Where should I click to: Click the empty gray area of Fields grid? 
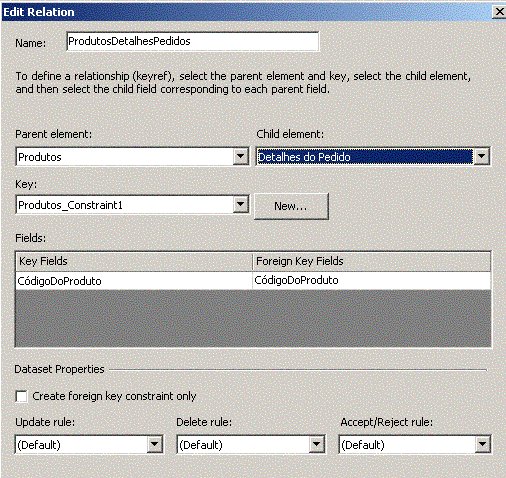pyautogui.click(x=253, y=318)
